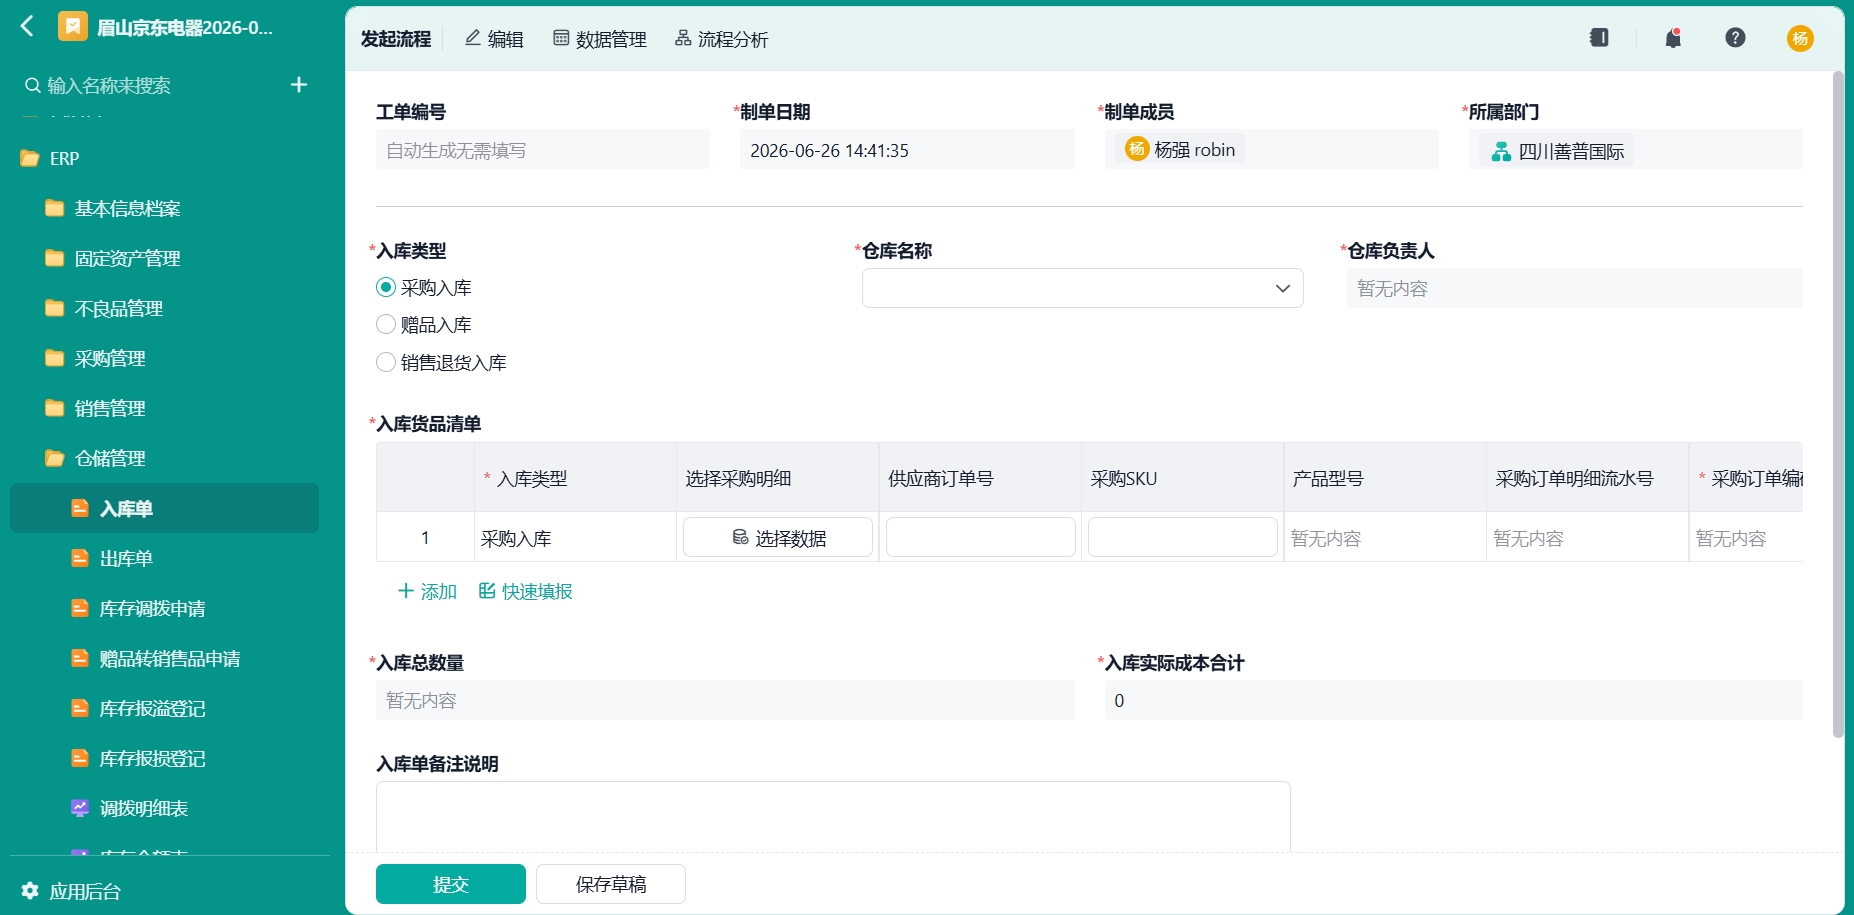Click the 出库单 form icon in sidebar
Viewport: 1854px width, 915px height.
point(80,558)
